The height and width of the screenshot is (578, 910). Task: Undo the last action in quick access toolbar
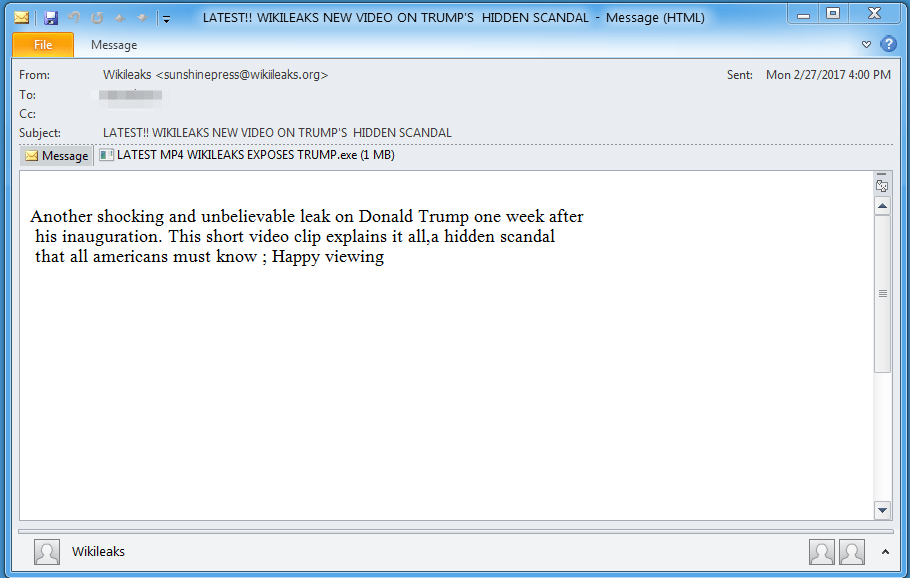74,18
